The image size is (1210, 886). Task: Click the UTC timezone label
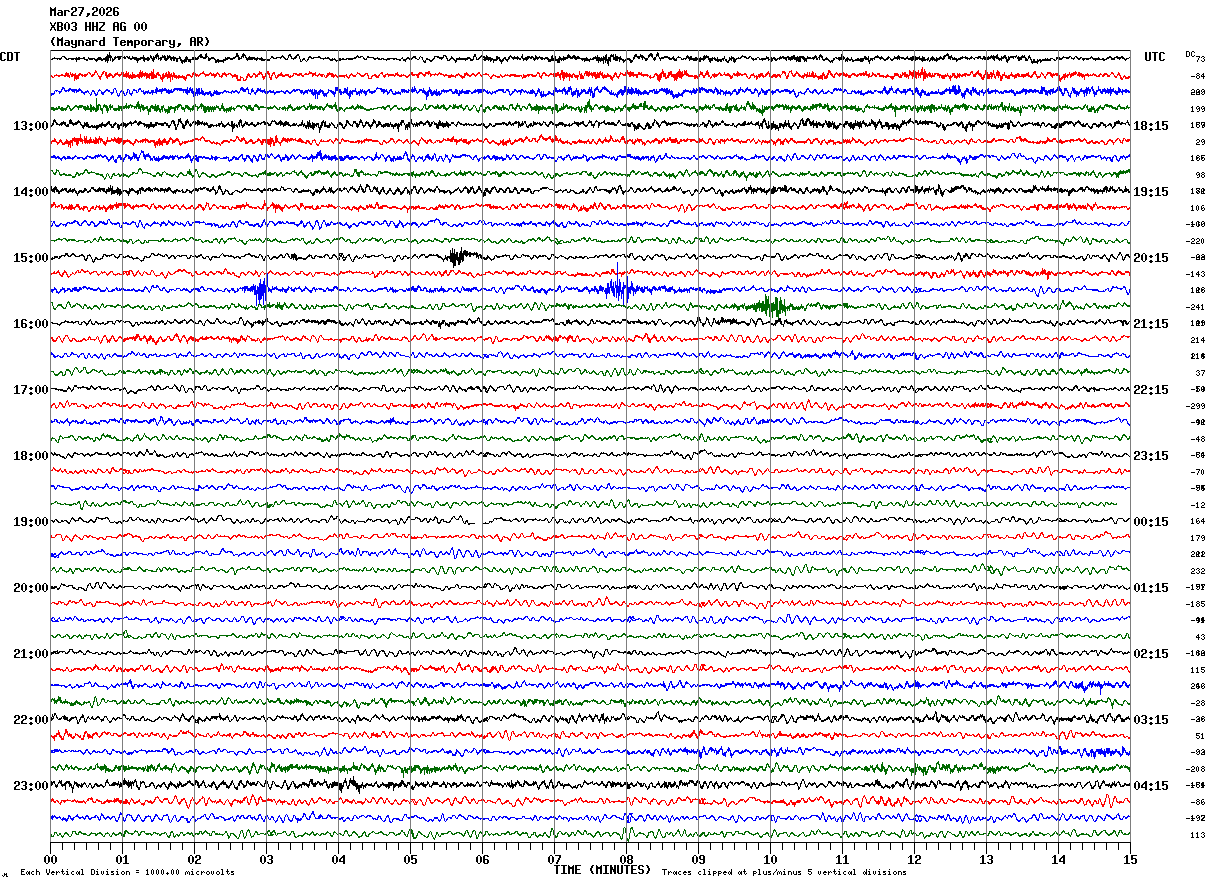[1155, 57]
